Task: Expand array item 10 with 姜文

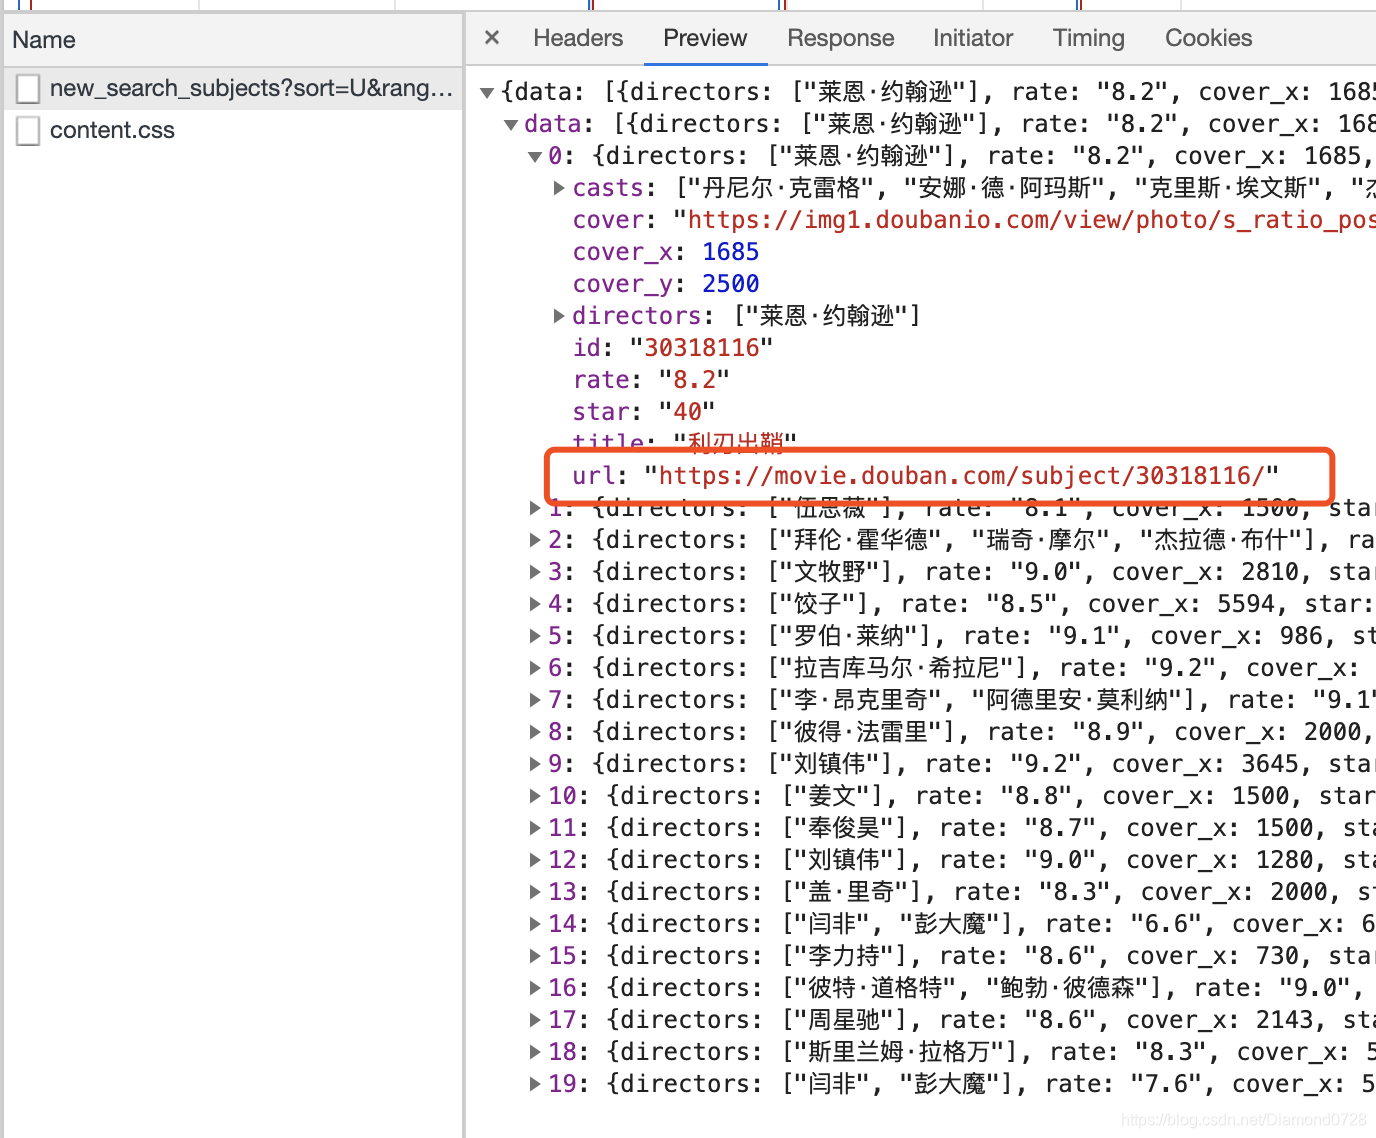Action: 536,796
